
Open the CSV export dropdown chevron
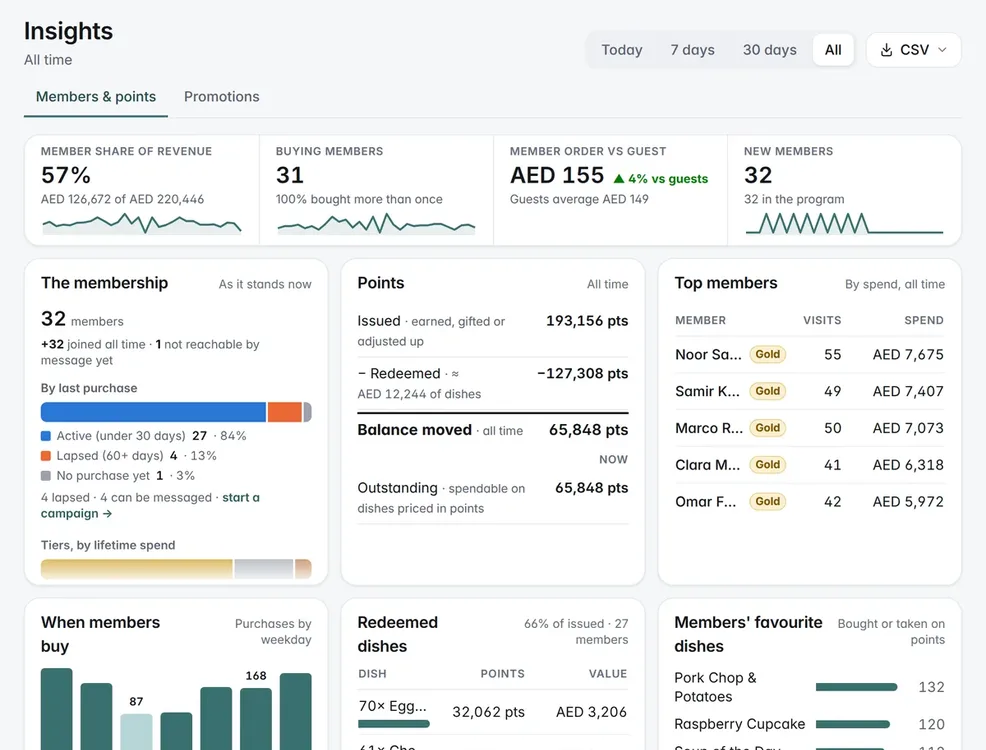tap(942, 50)
